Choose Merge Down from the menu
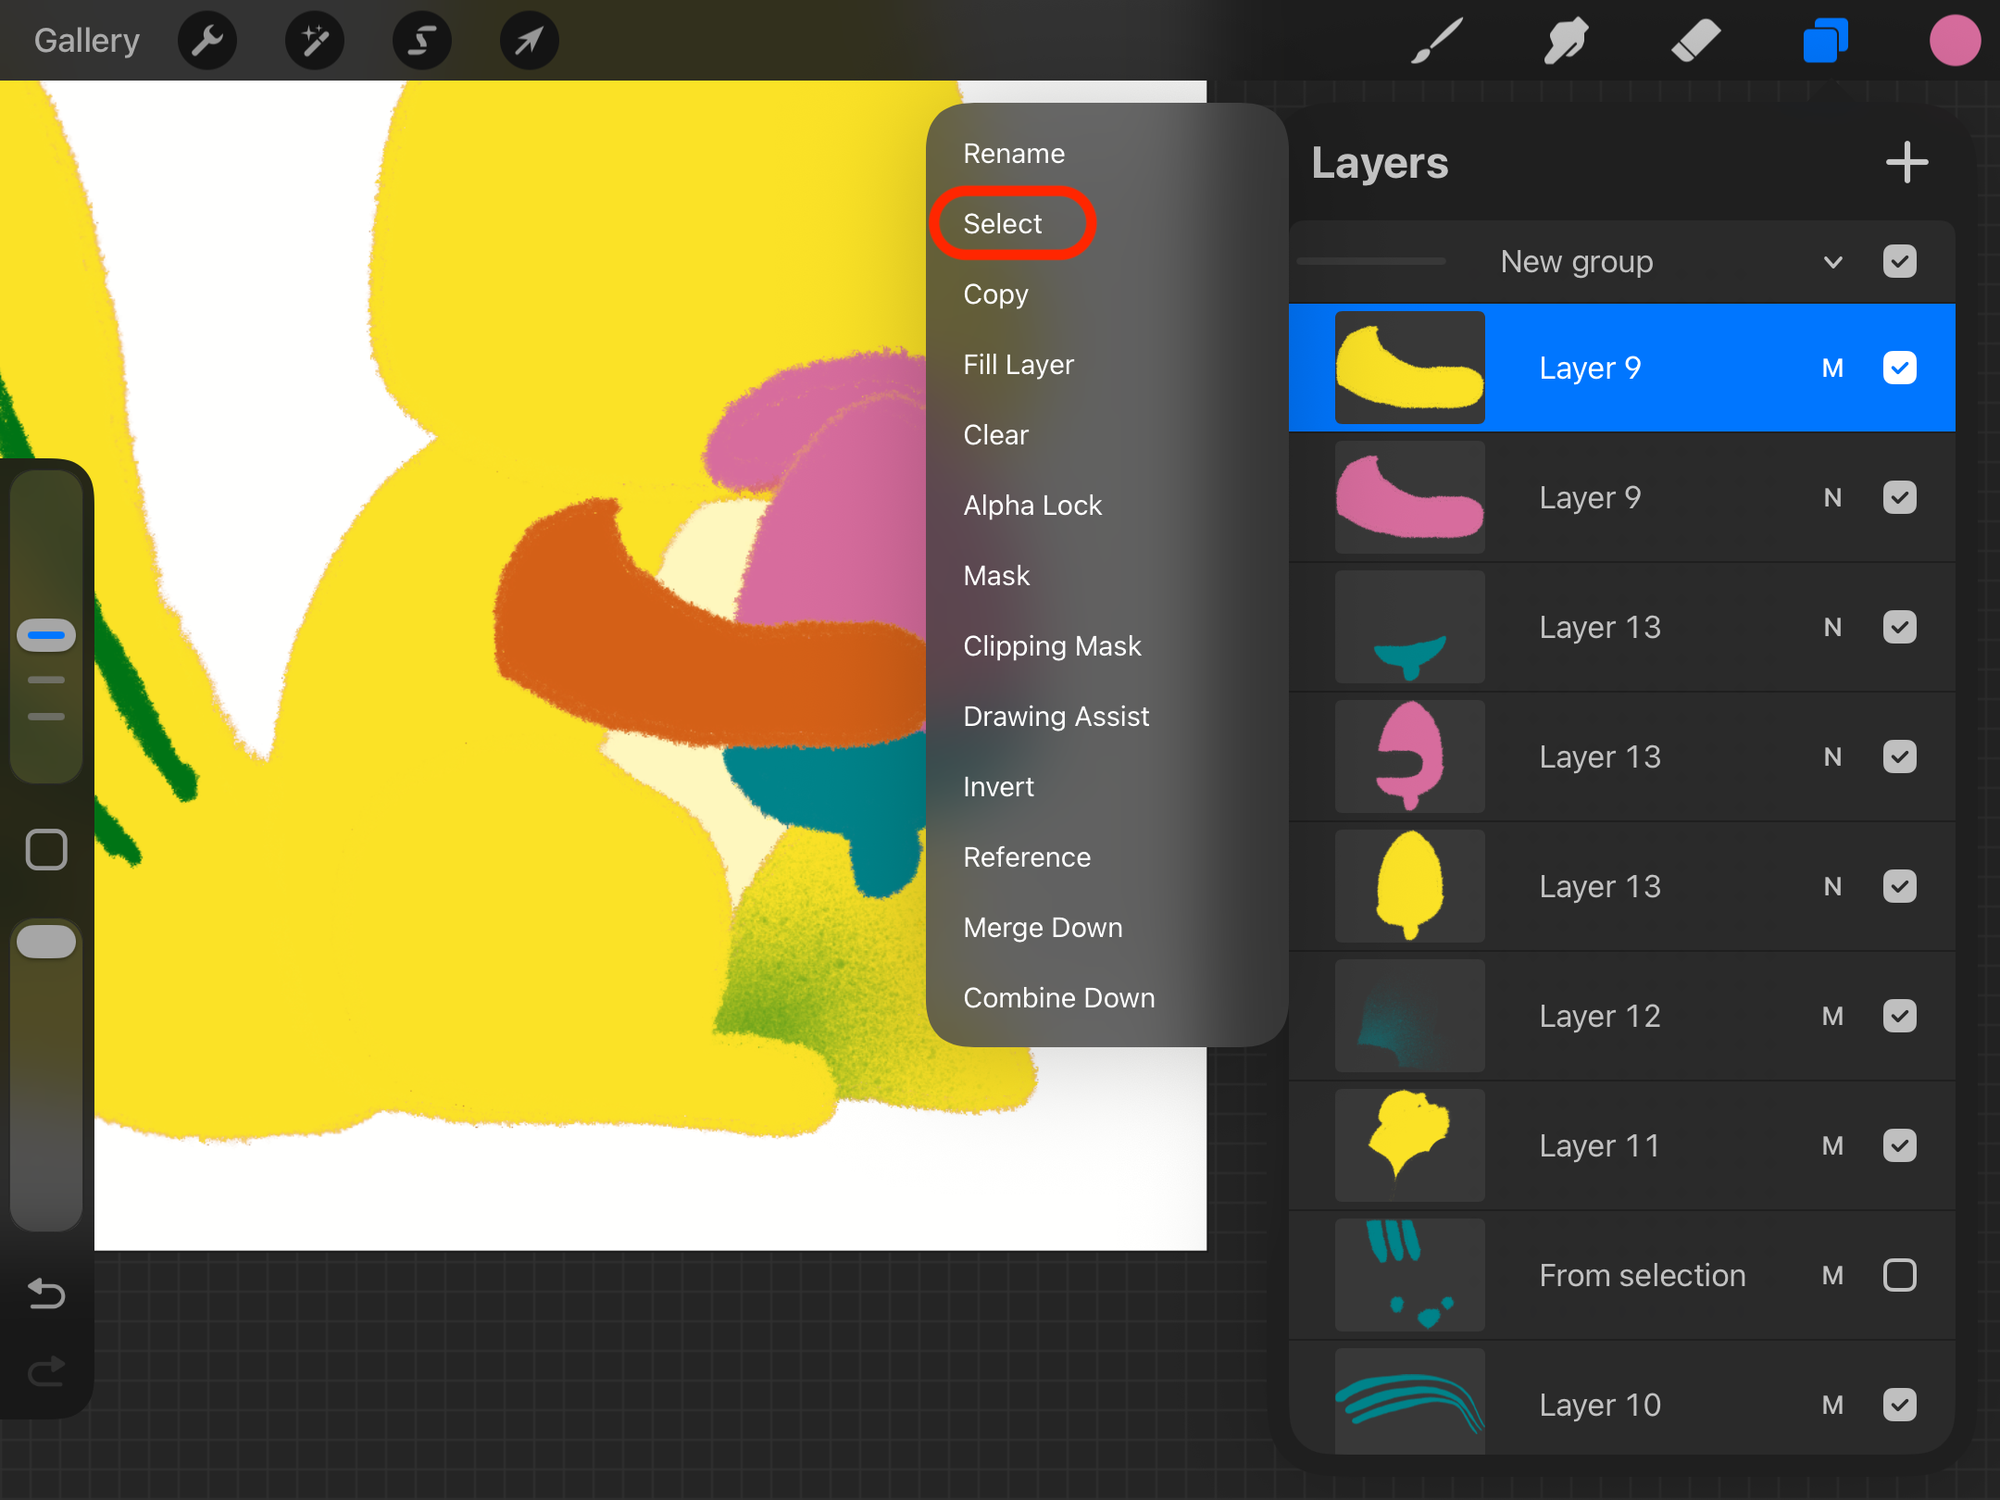The image size is (2000, 1500). 1042,928
